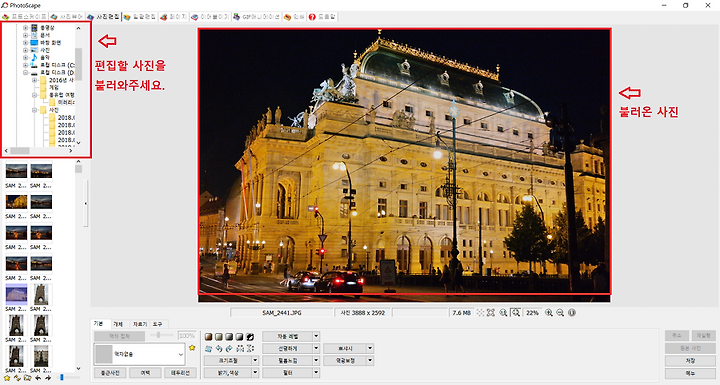This screenshot has width=720, height=385.
Task: Switch to the 일괄편집 batch editor tab
Action: [x=140, y=17]
